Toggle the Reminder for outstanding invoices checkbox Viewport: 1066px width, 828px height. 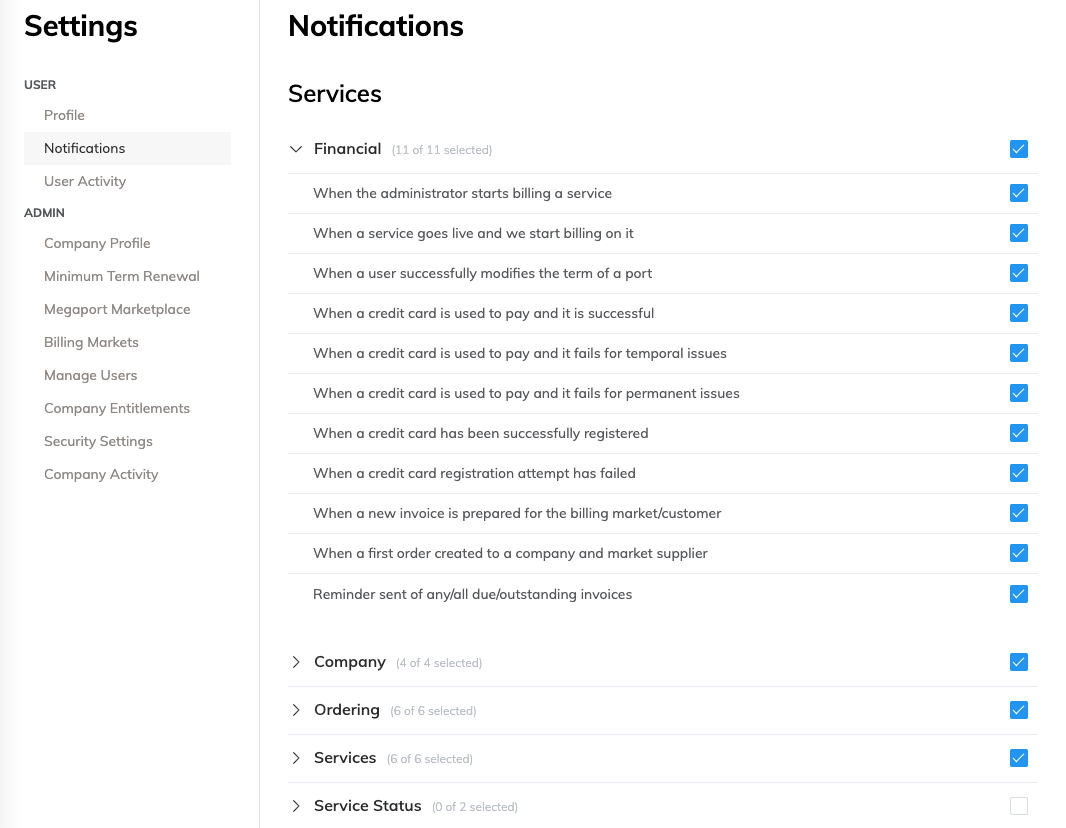[1018, 593]
